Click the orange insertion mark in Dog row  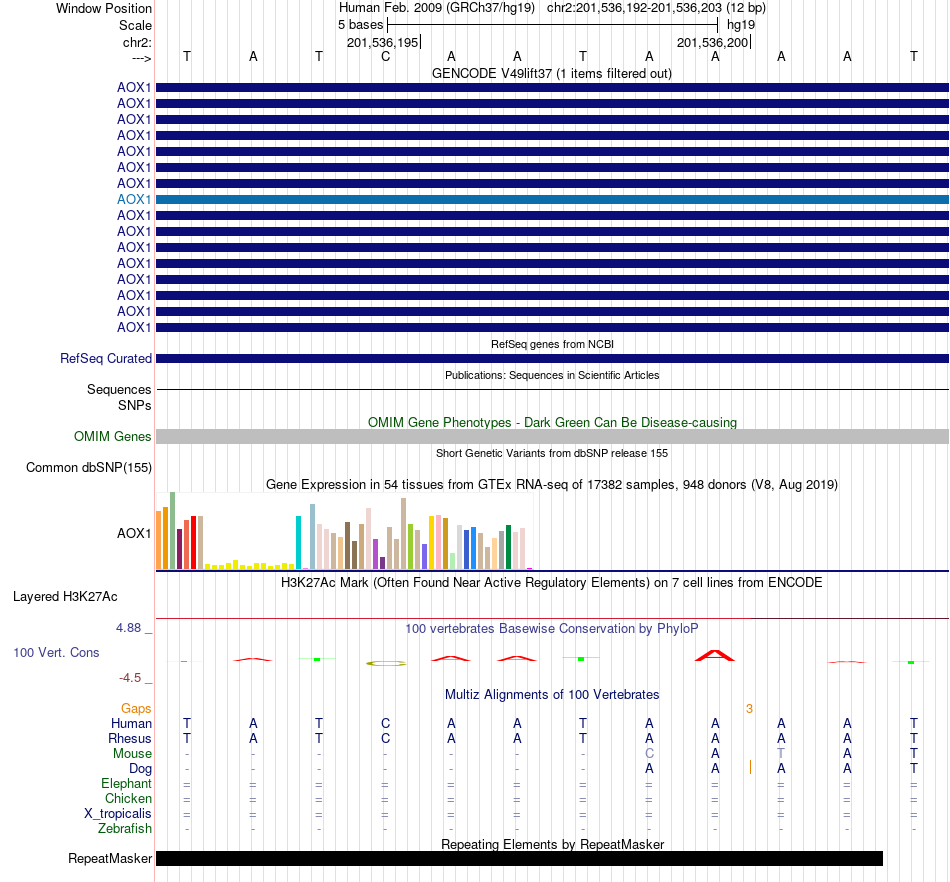point(750,768)
